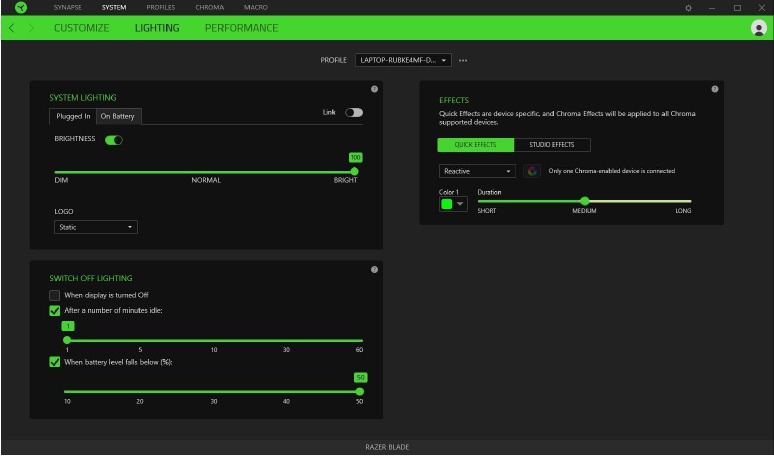Minimize the Synapse window
774x457 pixels.
tap(712, 8)
